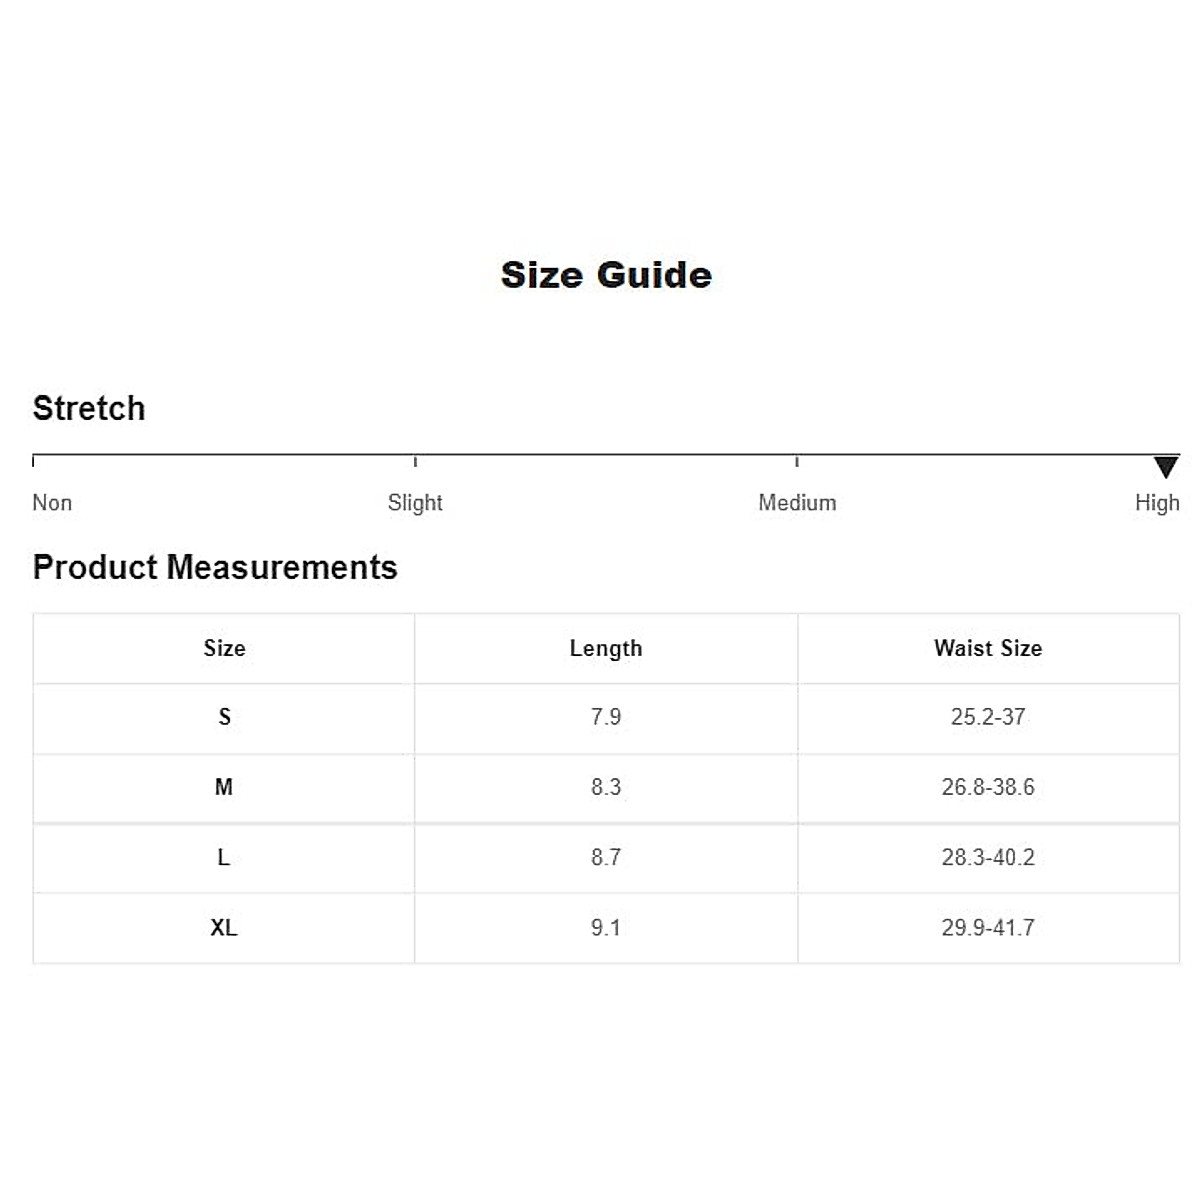Click the Size column header
Viewport: 1200px width, 1200px height.
click(224, 648)
